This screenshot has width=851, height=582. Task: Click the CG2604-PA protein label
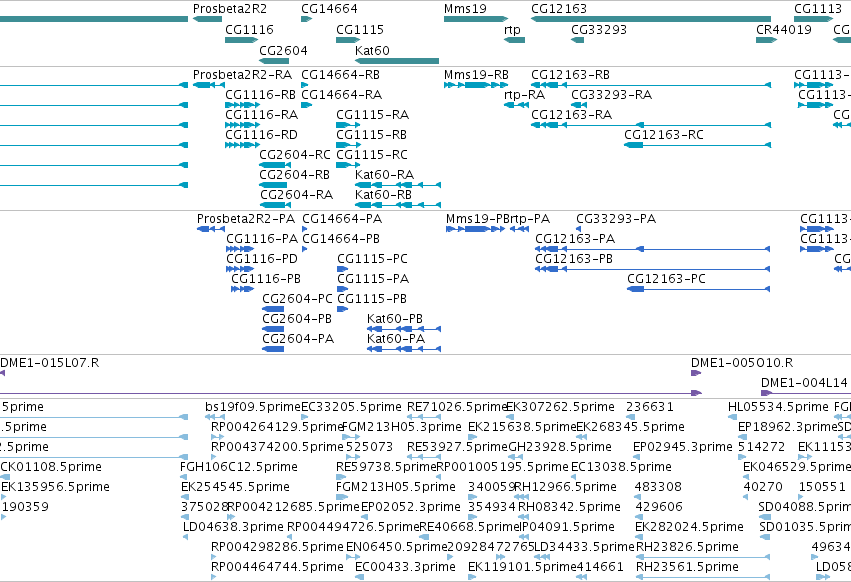pyautogui.click(x=298, y=339)
